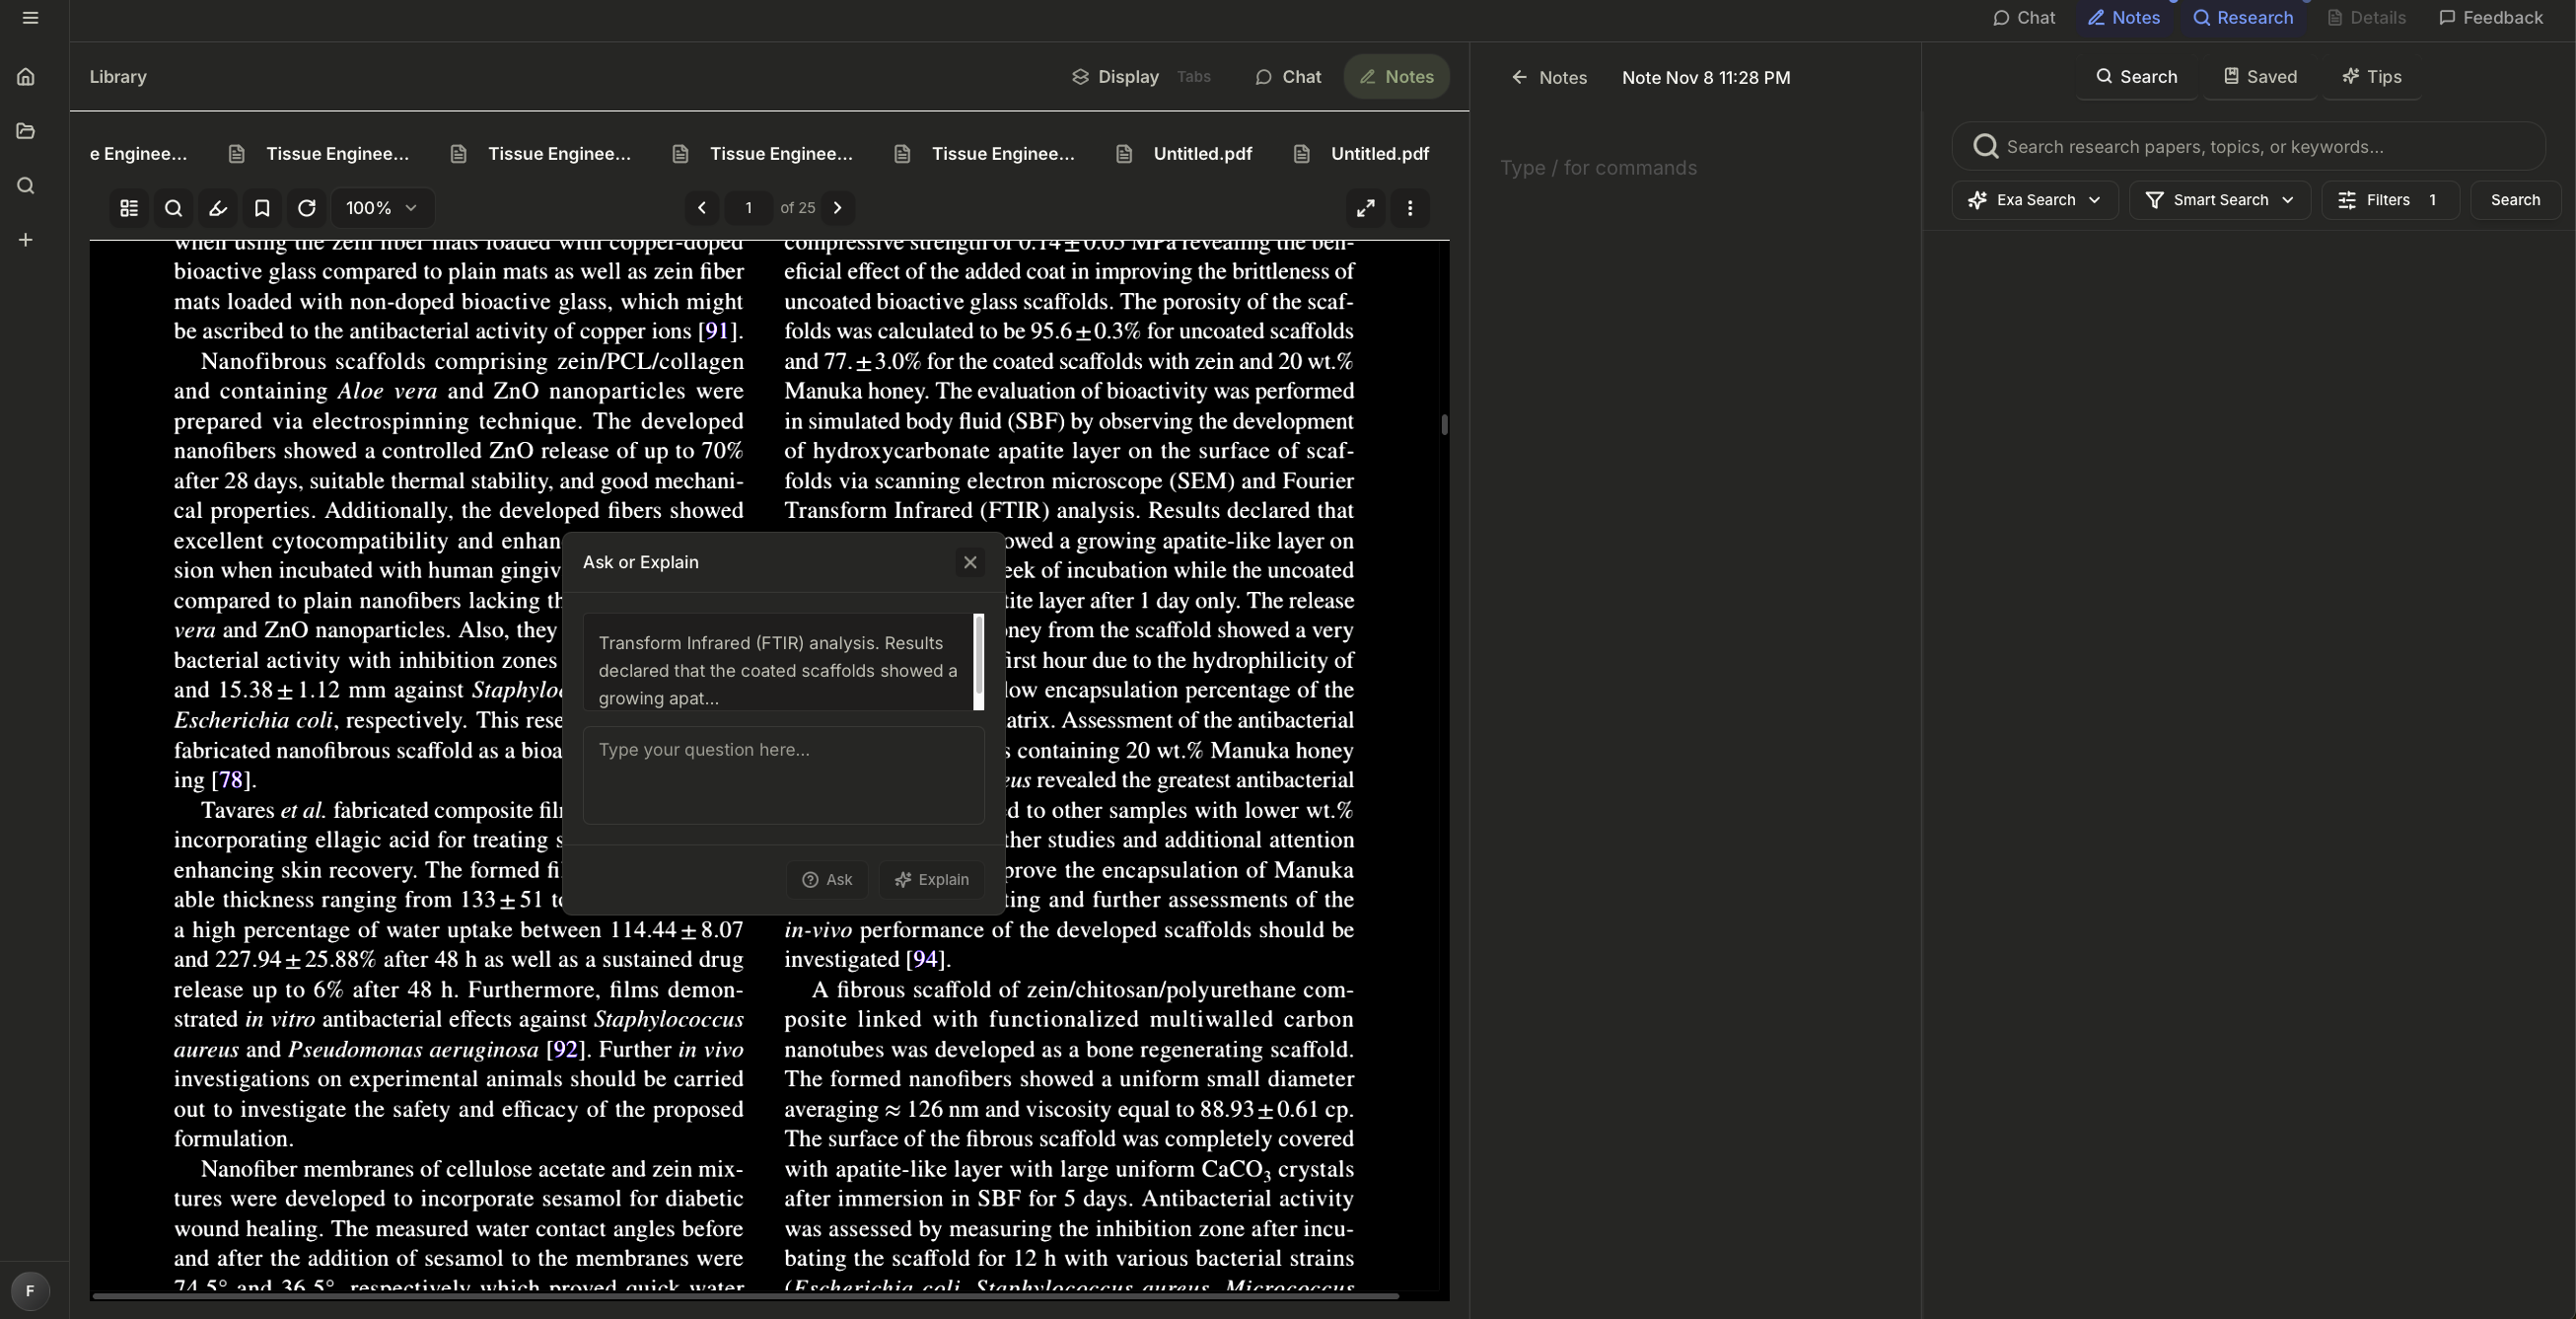Screen dimensions: 2576x1319
Task: Open the Library folder icon in sidebar
Action: click(25, 130)
